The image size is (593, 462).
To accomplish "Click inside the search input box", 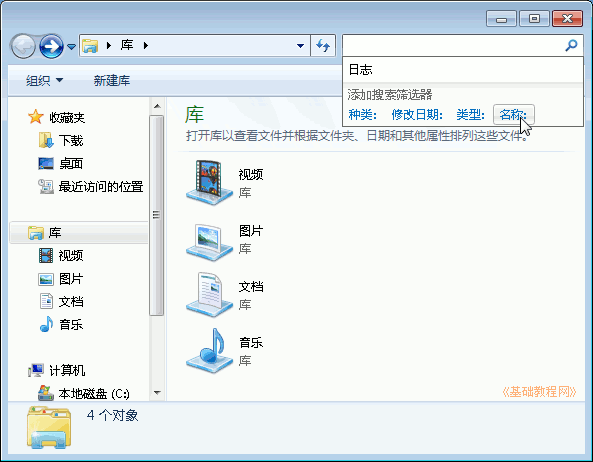I will (453, 45).
